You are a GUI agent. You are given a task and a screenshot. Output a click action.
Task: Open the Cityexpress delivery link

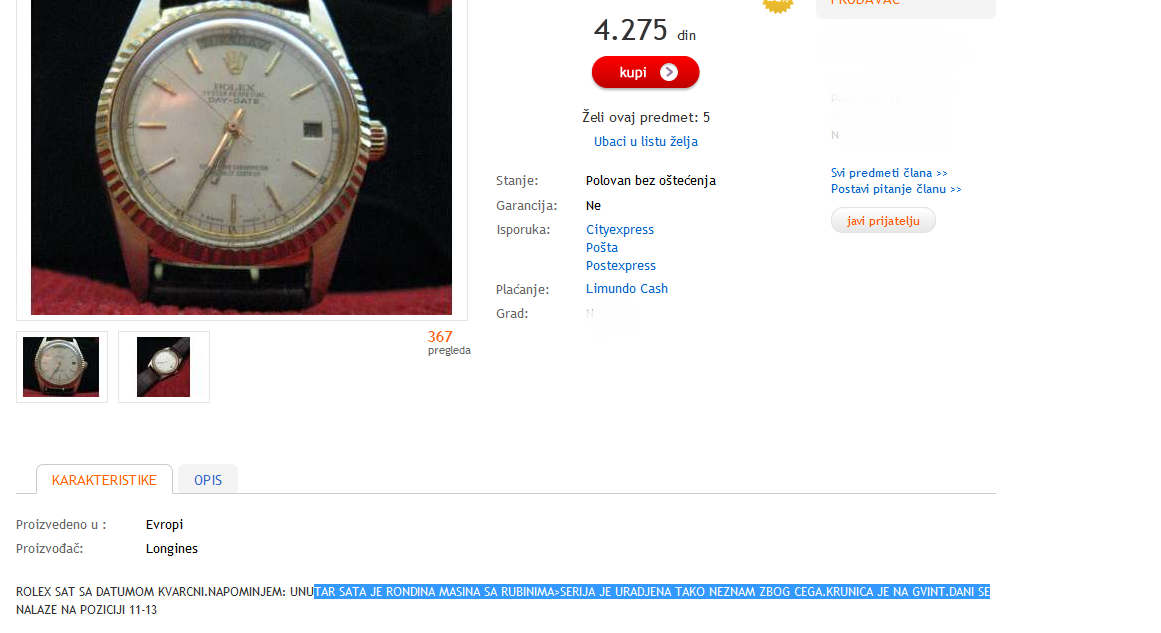click(x=620, y=230)
